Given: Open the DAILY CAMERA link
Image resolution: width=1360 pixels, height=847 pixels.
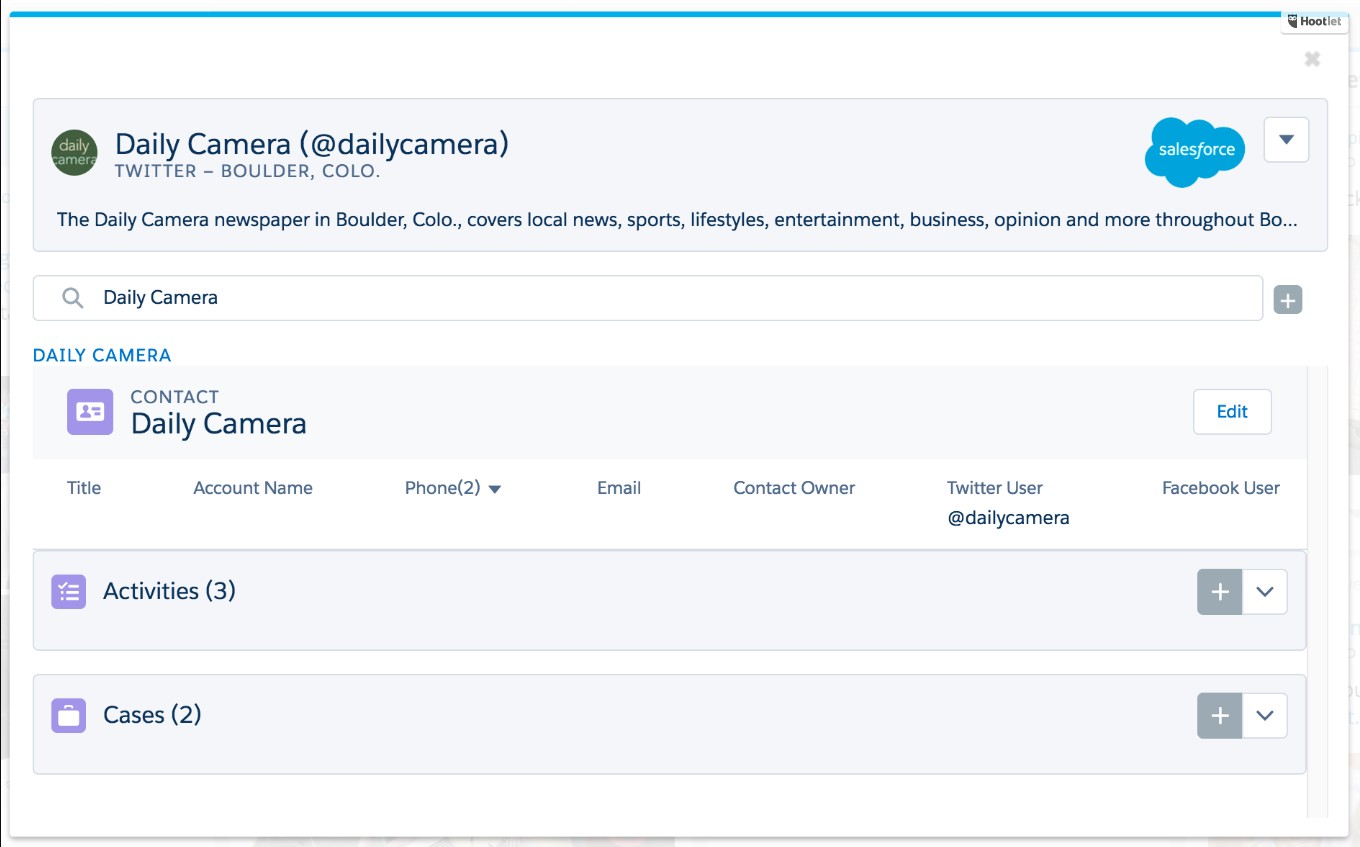Looking at the screenshot, I should coord(102,355).
